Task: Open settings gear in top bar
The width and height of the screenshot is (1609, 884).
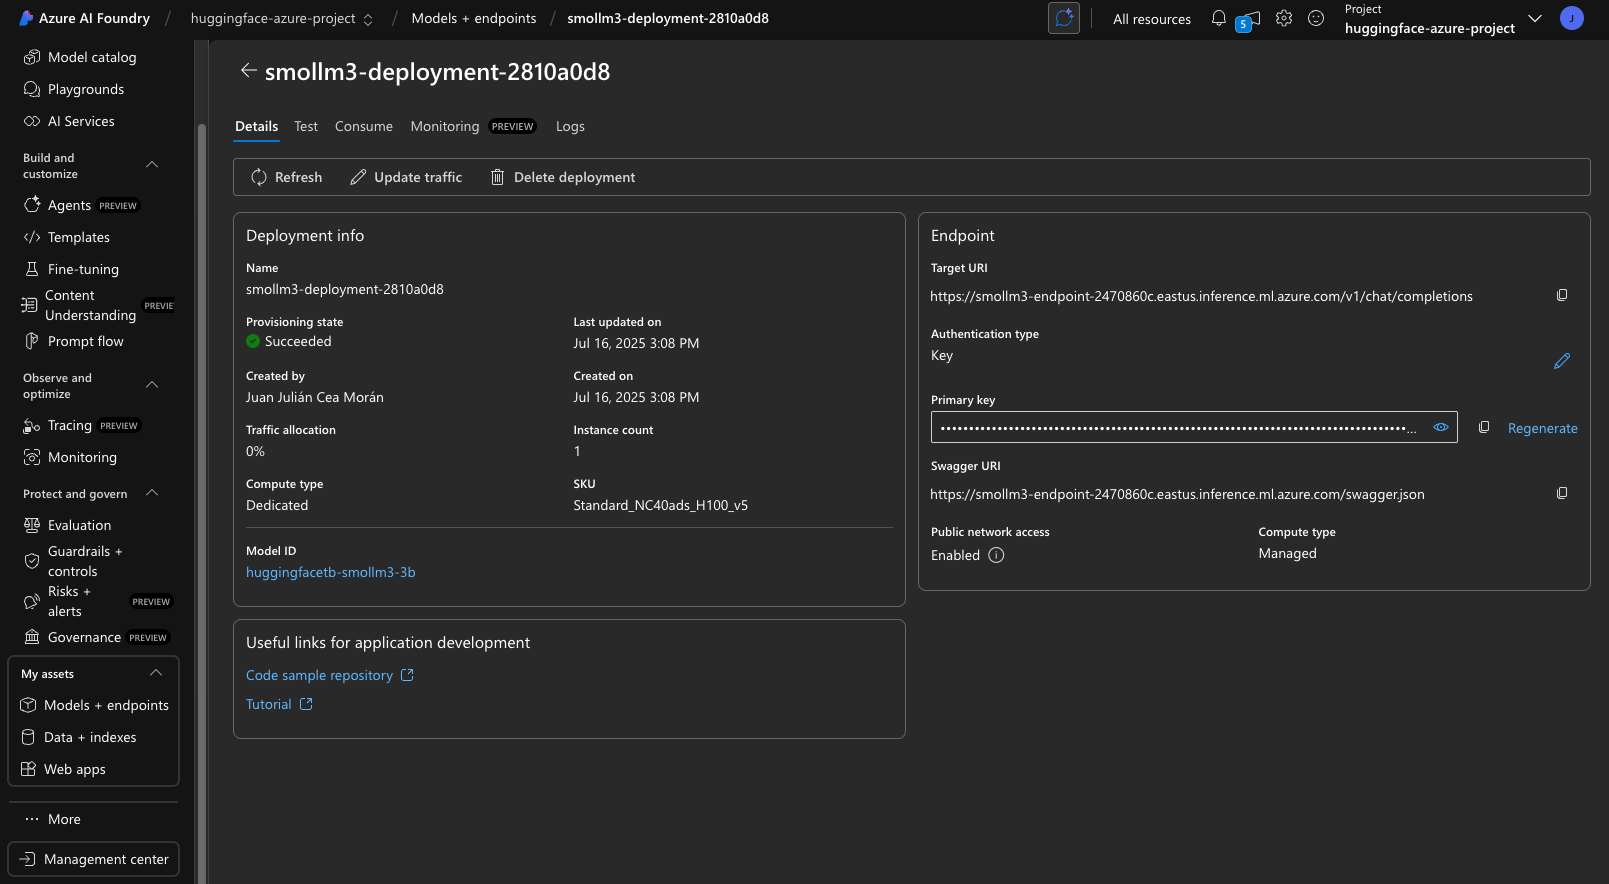Action: click(x=1284, y=18)
